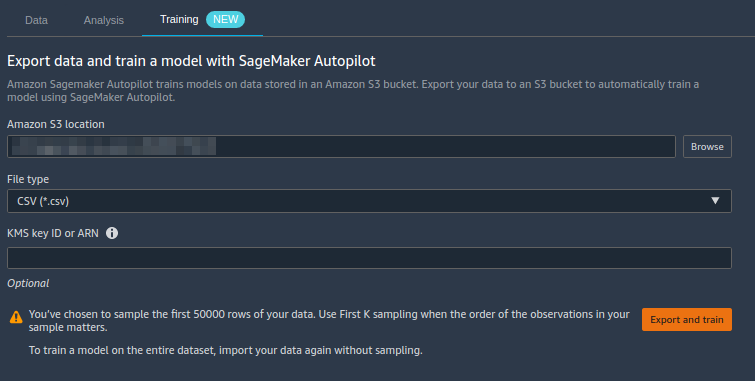
Task: Click the Amazon S3 location label
Action: pyautogui.click(x=56, y=124)
